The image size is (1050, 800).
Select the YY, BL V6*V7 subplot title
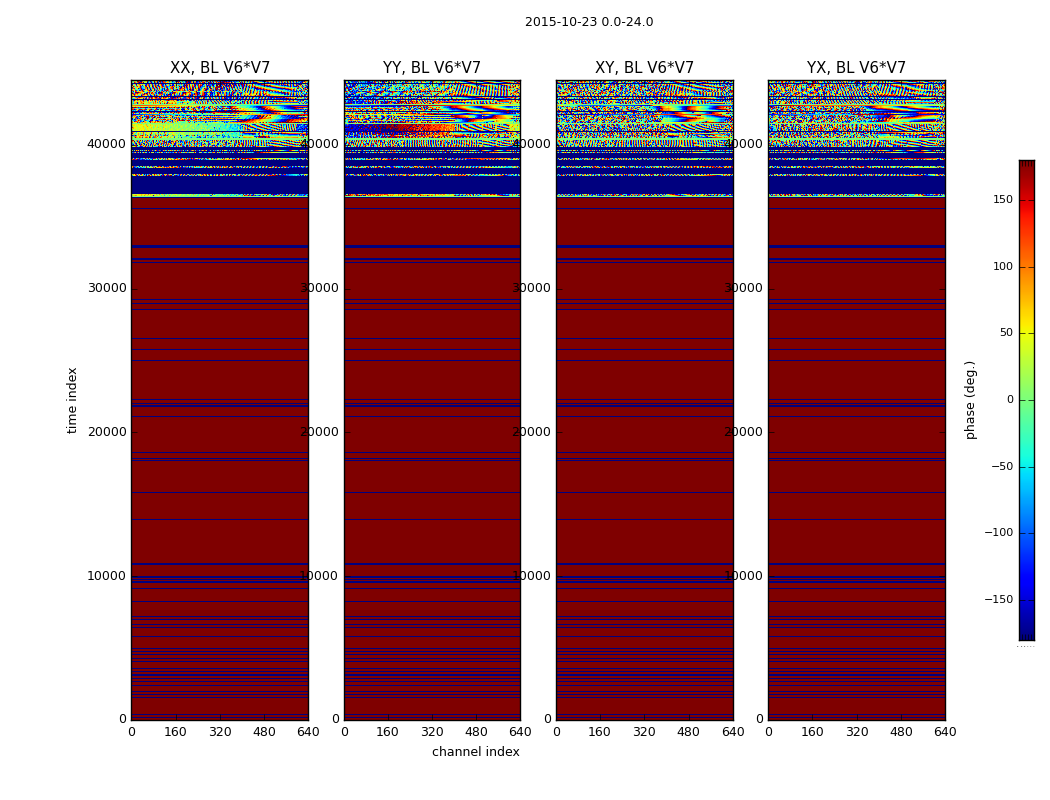(431, 68)
